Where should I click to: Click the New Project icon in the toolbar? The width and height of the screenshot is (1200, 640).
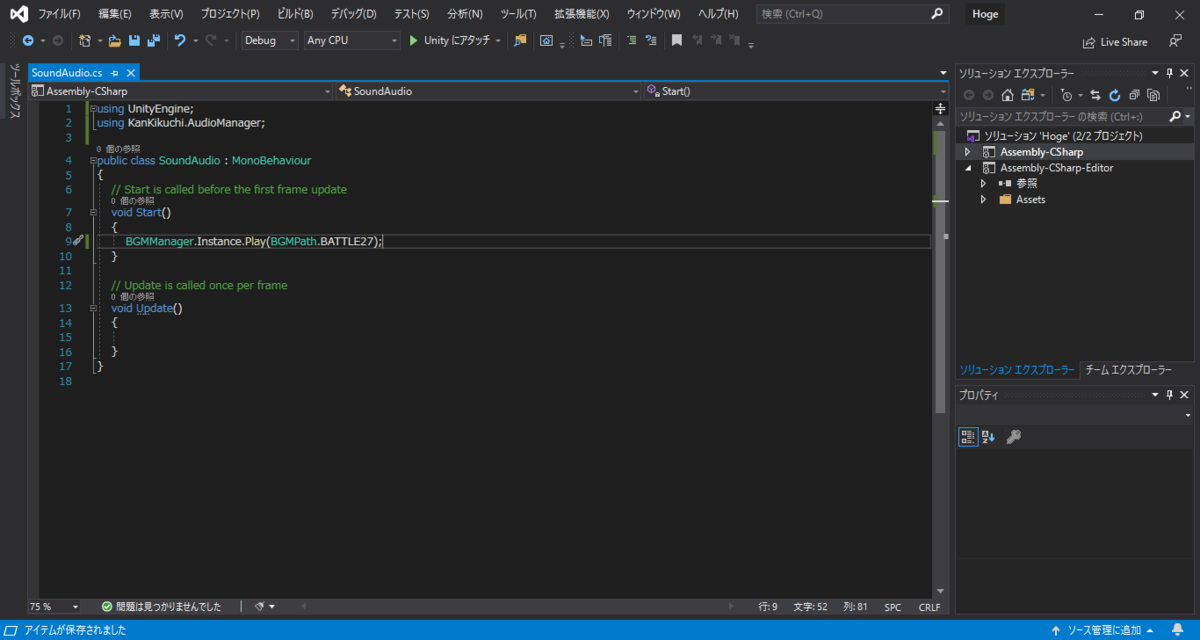[85, 41]
